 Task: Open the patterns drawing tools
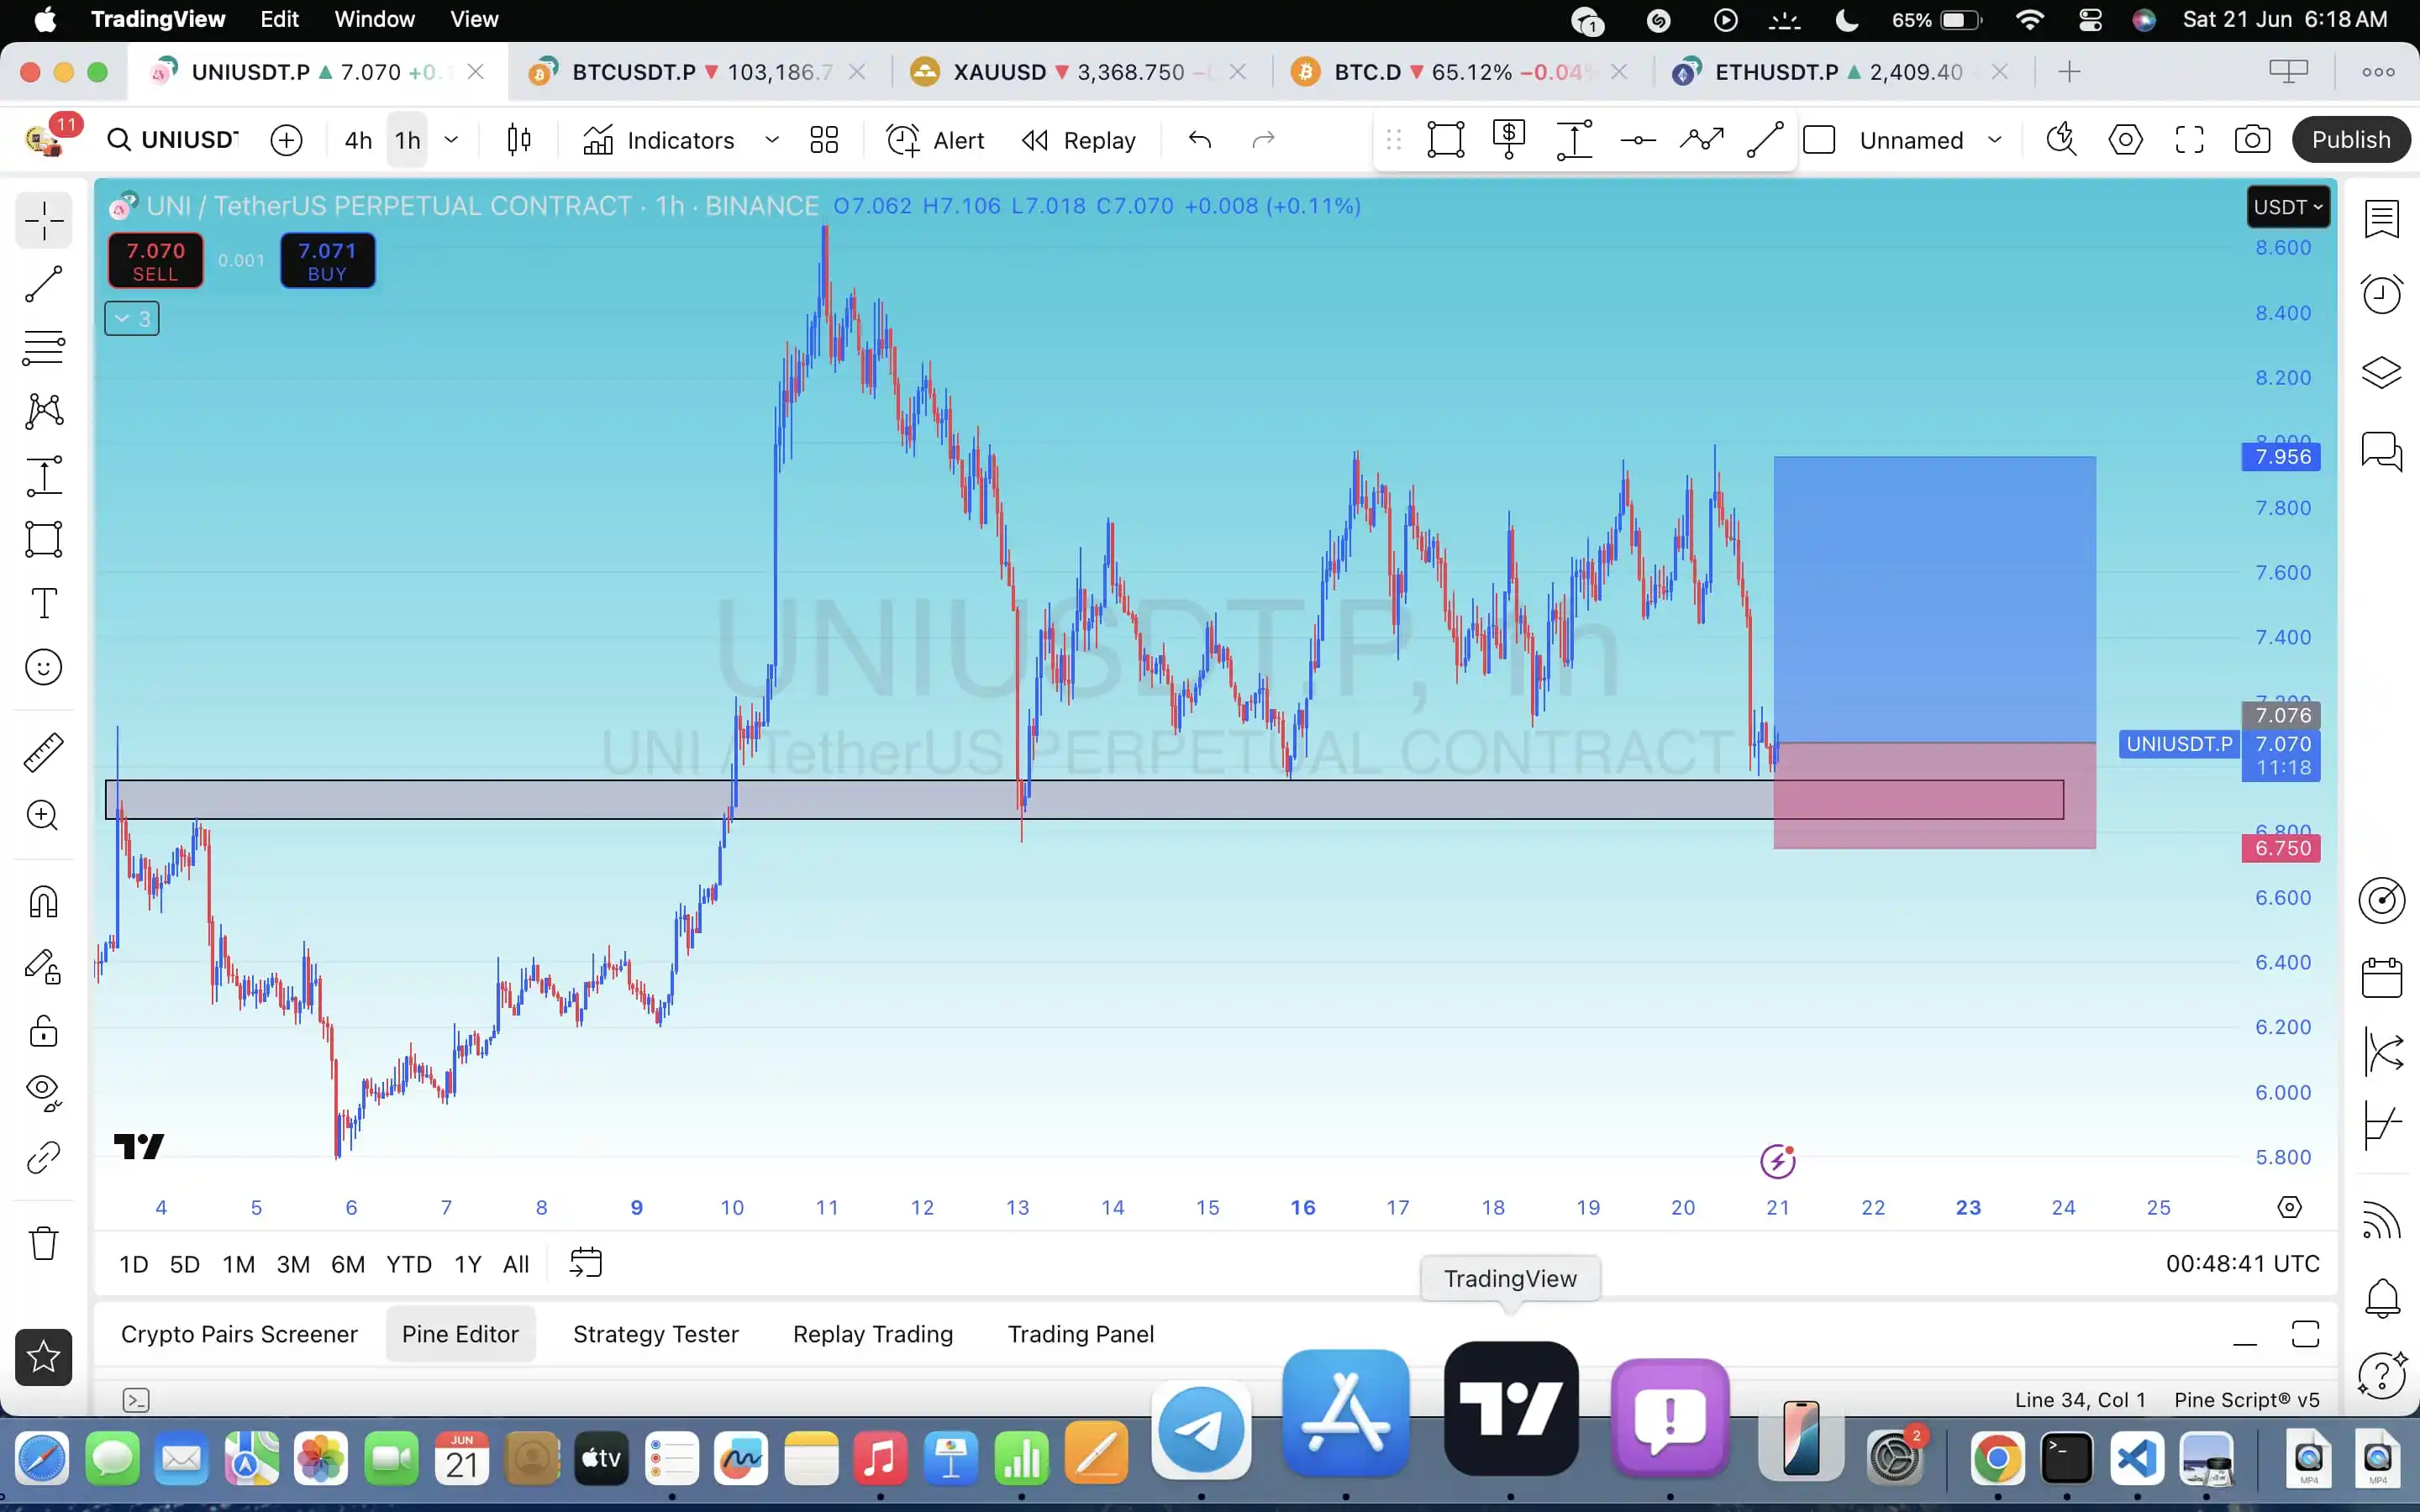tap(44, 411)
